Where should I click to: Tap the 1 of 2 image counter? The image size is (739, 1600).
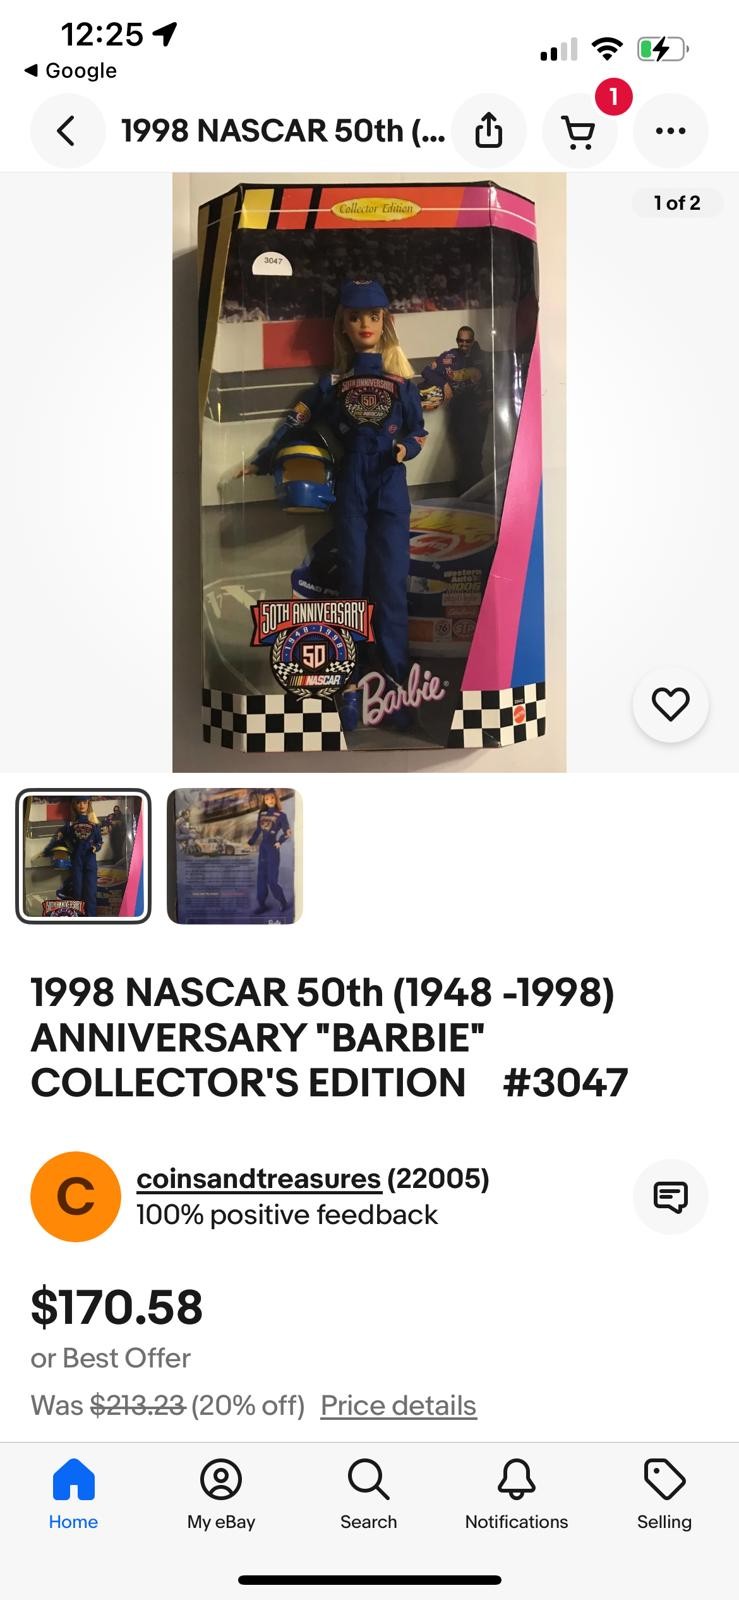[x=677, y=203]
